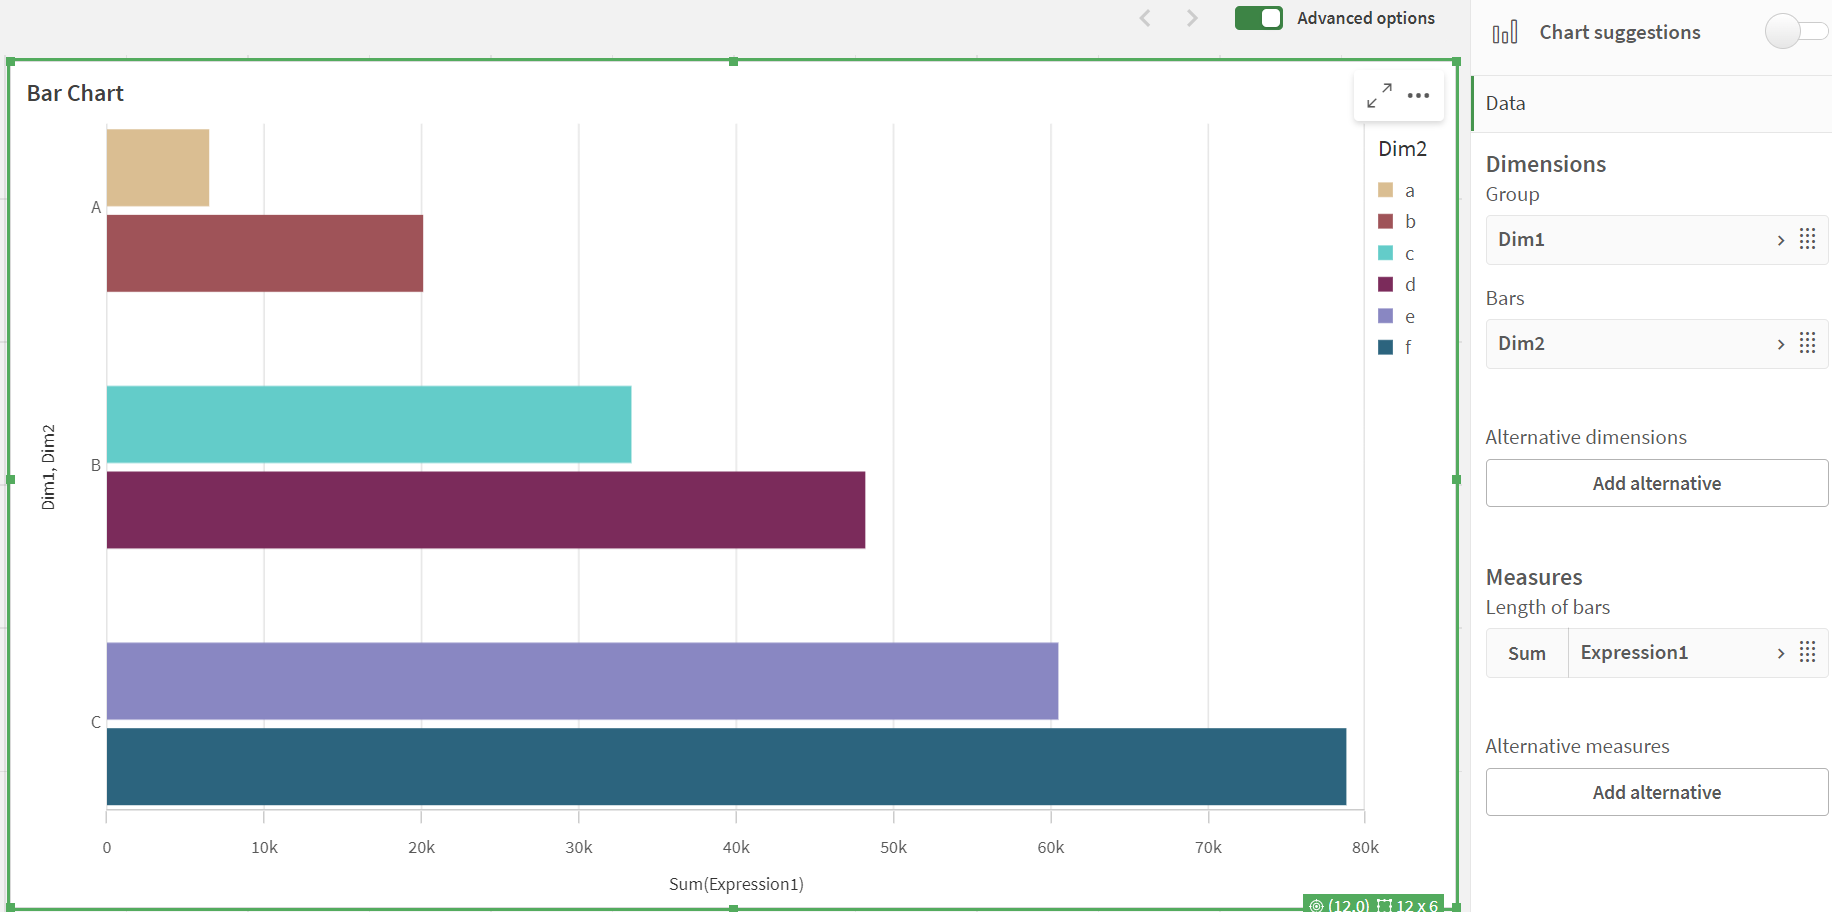Viewport: 1832px width, 912px height.
Task: Click the drag handle next to Dim2
Action: 1807,343
